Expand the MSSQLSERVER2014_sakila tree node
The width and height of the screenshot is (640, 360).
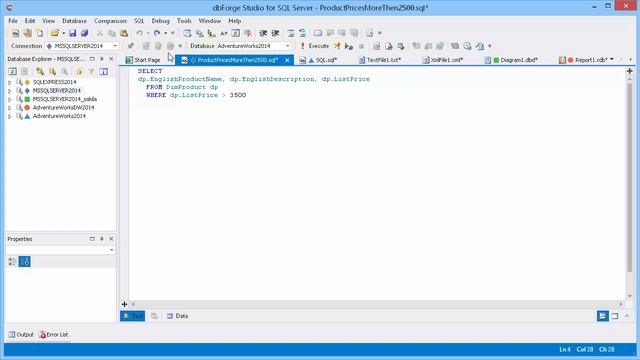9,100
